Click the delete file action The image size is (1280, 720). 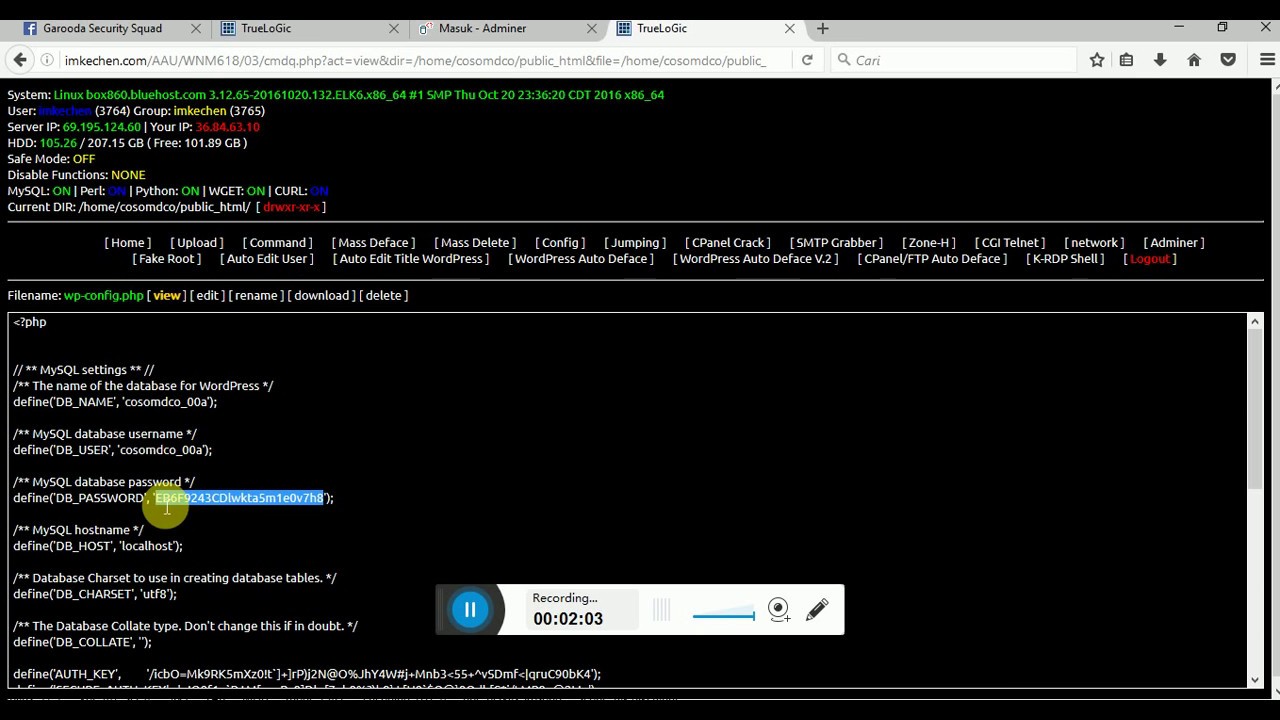[384, 296]
